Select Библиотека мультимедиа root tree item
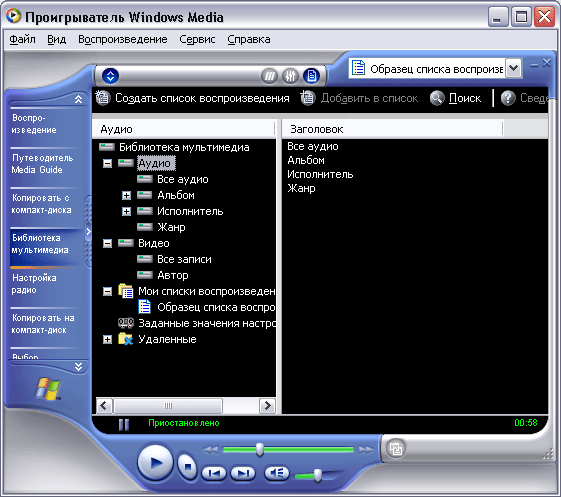 (x=184, y=147)
